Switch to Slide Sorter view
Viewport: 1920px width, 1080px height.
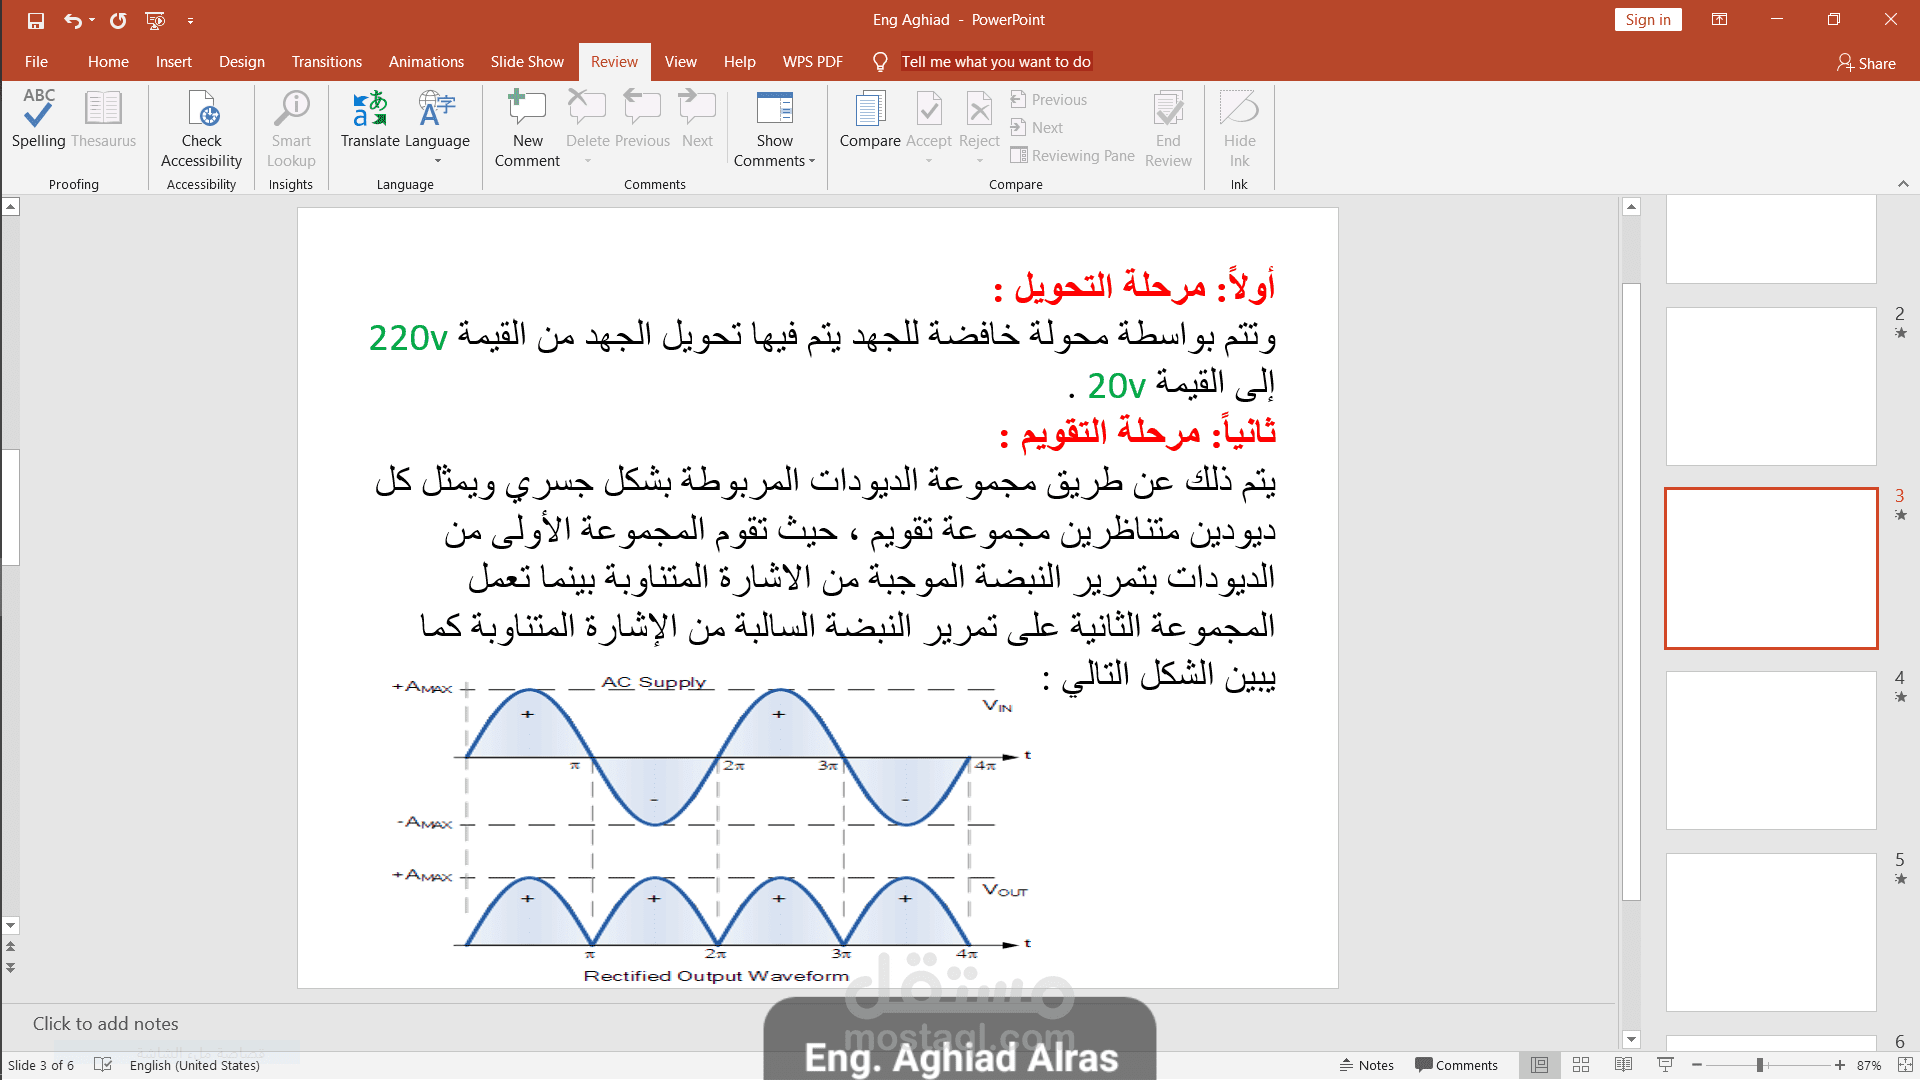pyautogui.click(x=1581, y=1065)
